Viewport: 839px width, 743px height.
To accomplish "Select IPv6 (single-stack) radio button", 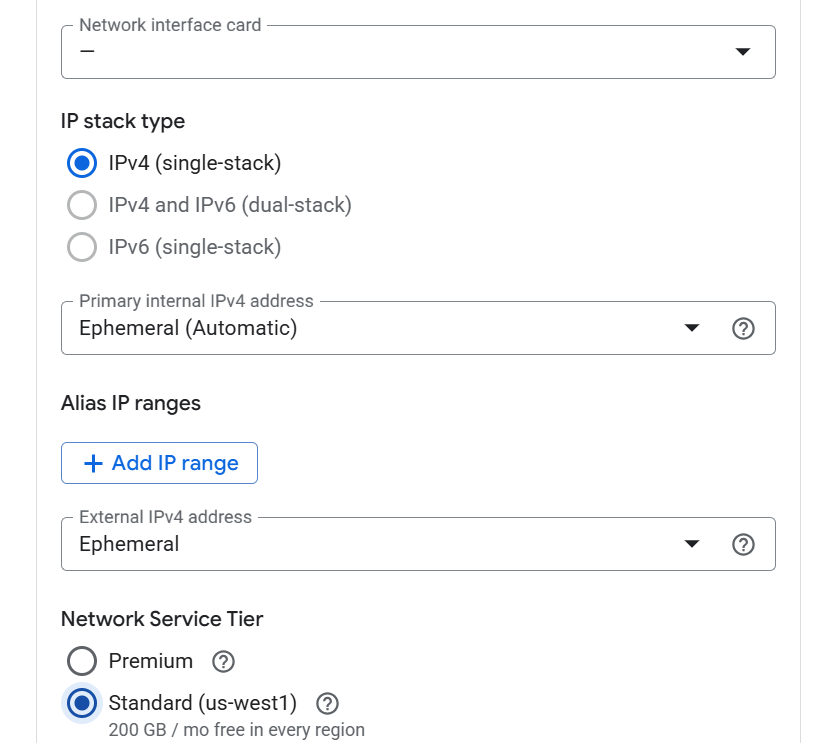I will coord(82,247).
